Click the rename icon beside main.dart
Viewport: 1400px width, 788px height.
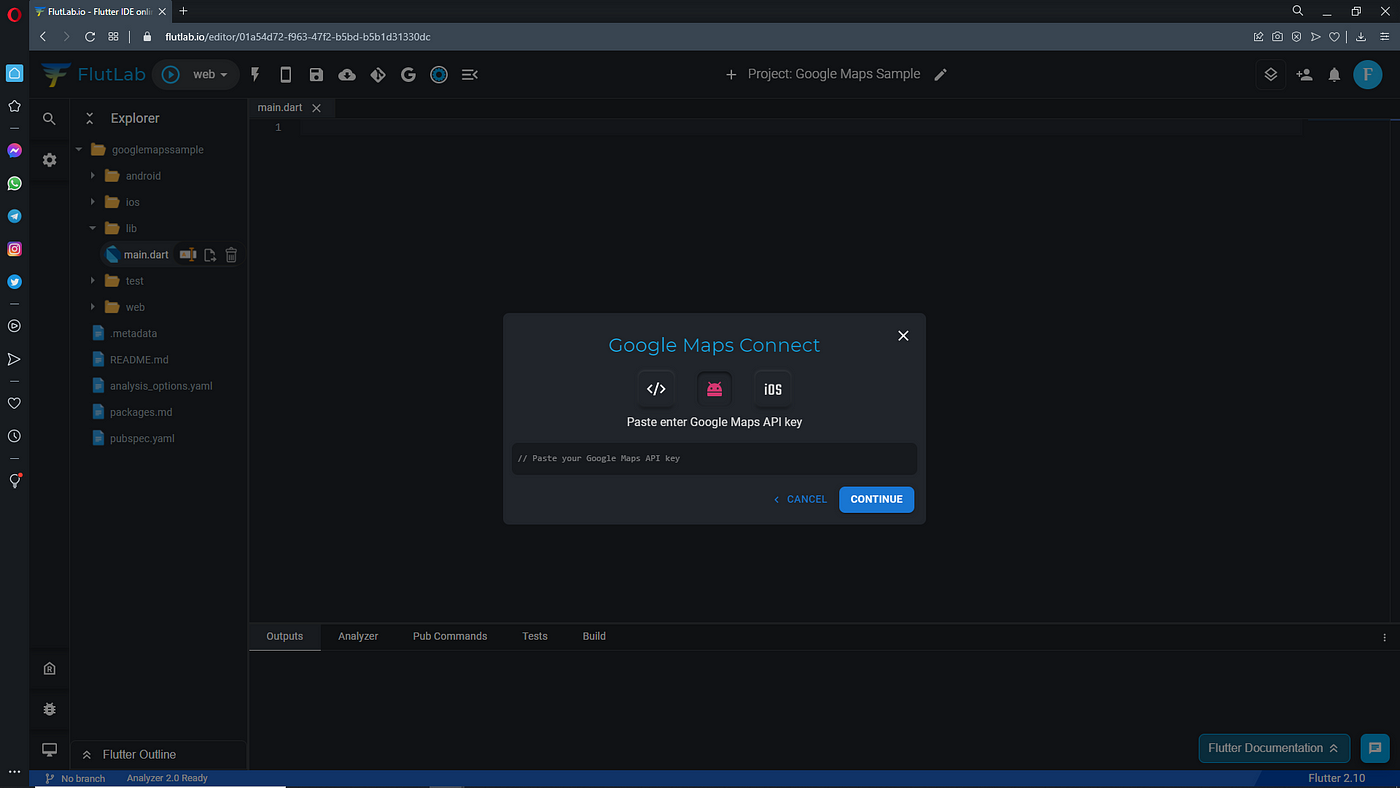188,255
